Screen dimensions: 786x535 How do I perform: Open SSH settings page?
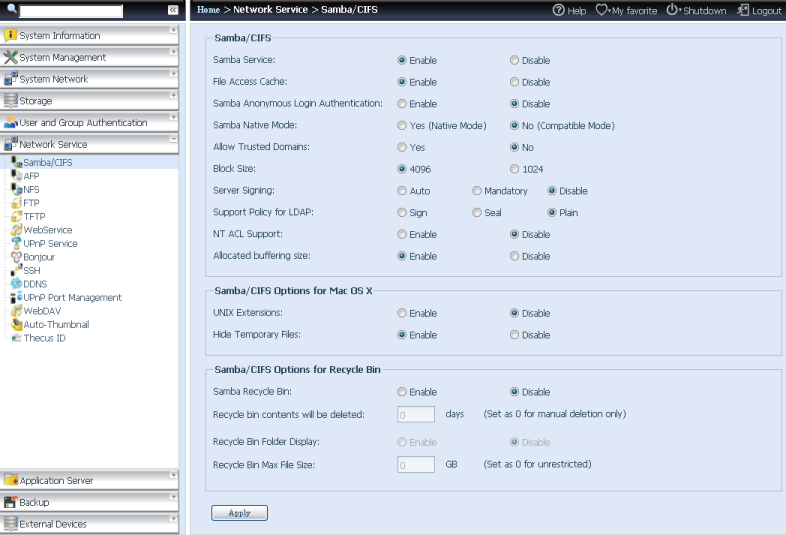tap(32, 270)
